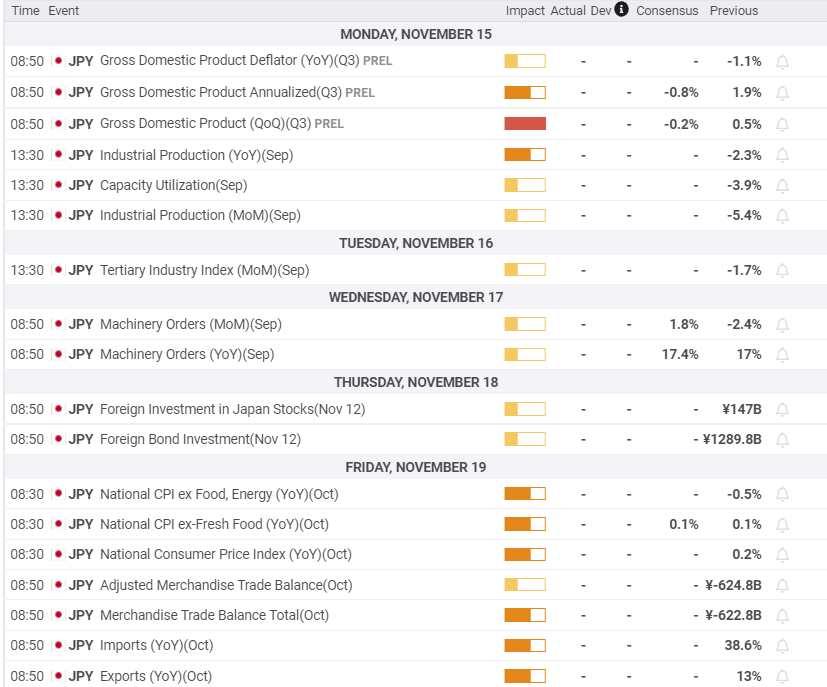Click bell for Machinery Orders (MoM)(Sep)
Image resolution: width=827 pixels, height=687 pixels.
782,325
